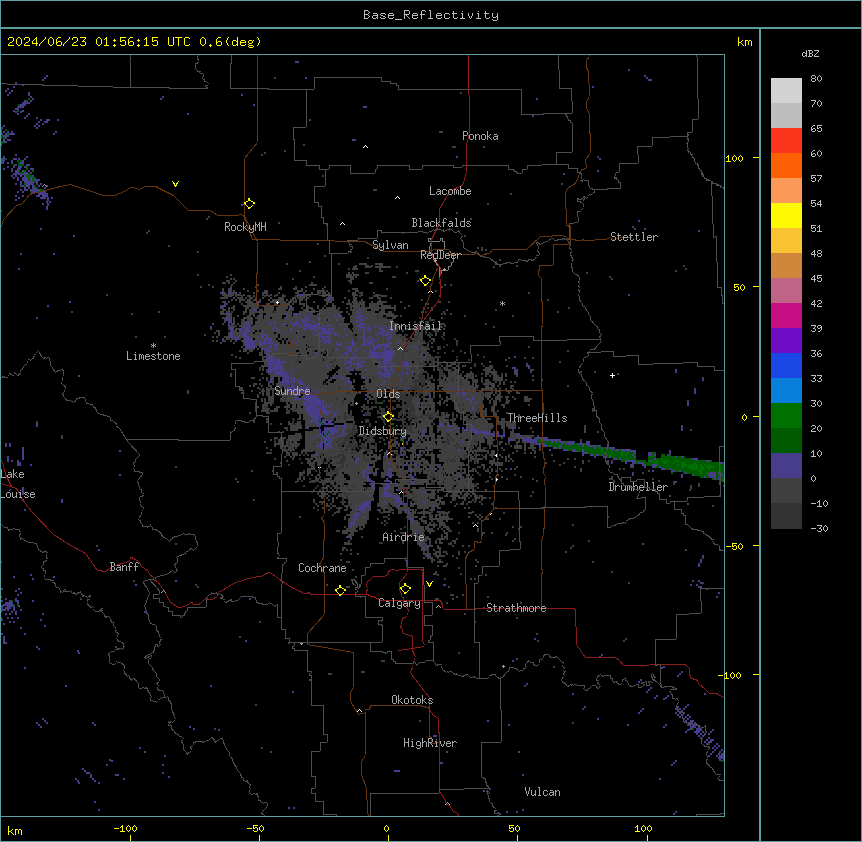The width and height of the screenshot is (862, 842).
Task: Click the white plus marker near Drumheller region
Action: (612, 375)
